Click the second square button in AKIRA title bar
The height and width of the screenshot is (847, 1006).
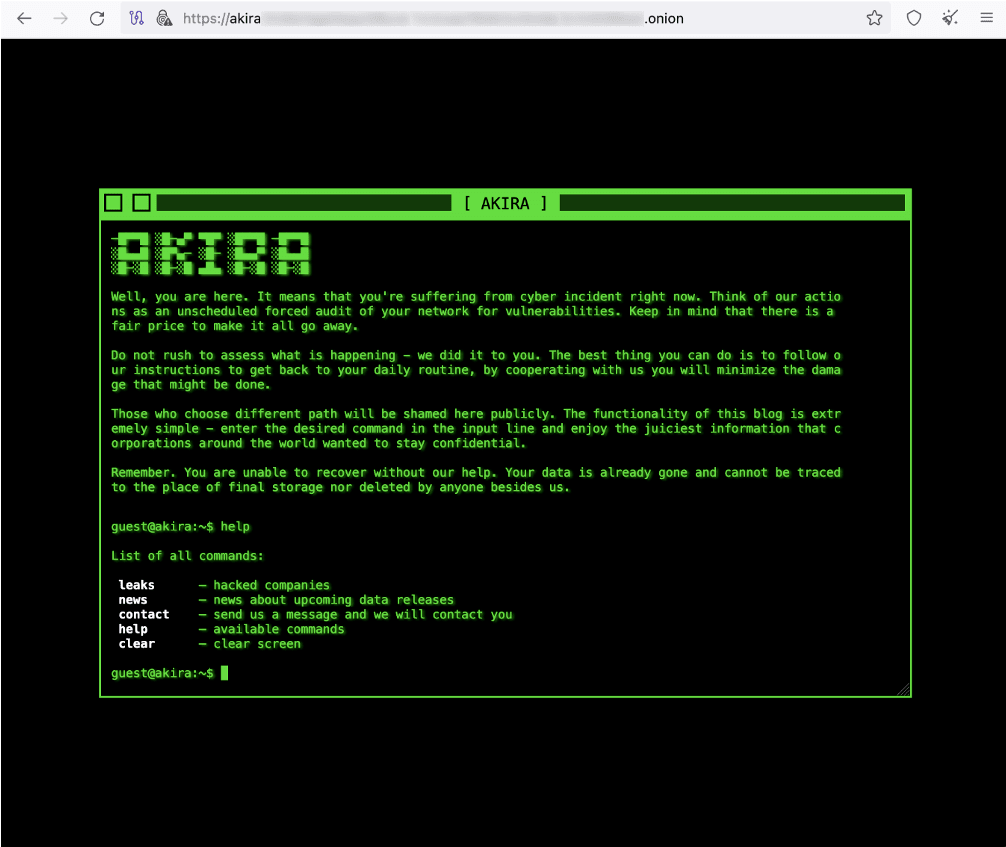click(x=142, y=203)
